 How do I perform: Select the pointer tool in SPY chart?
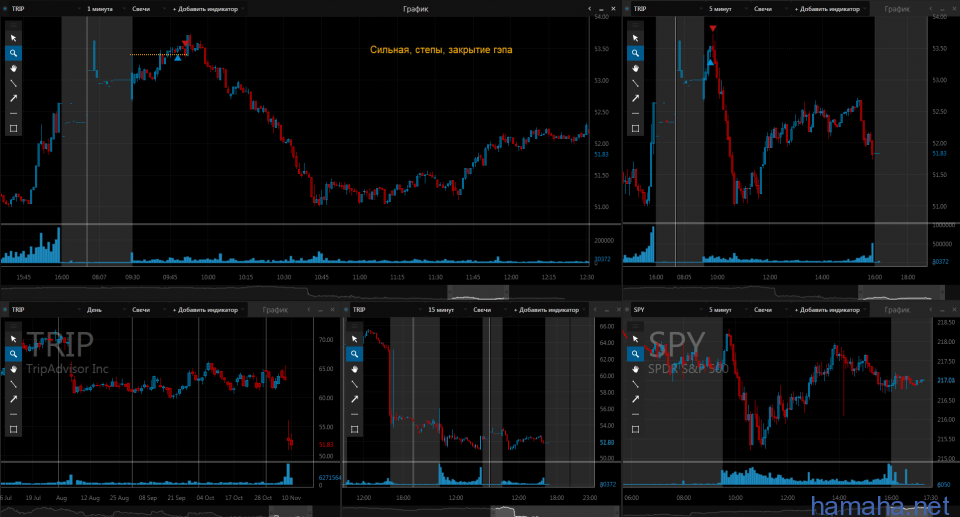click(636, 339)
